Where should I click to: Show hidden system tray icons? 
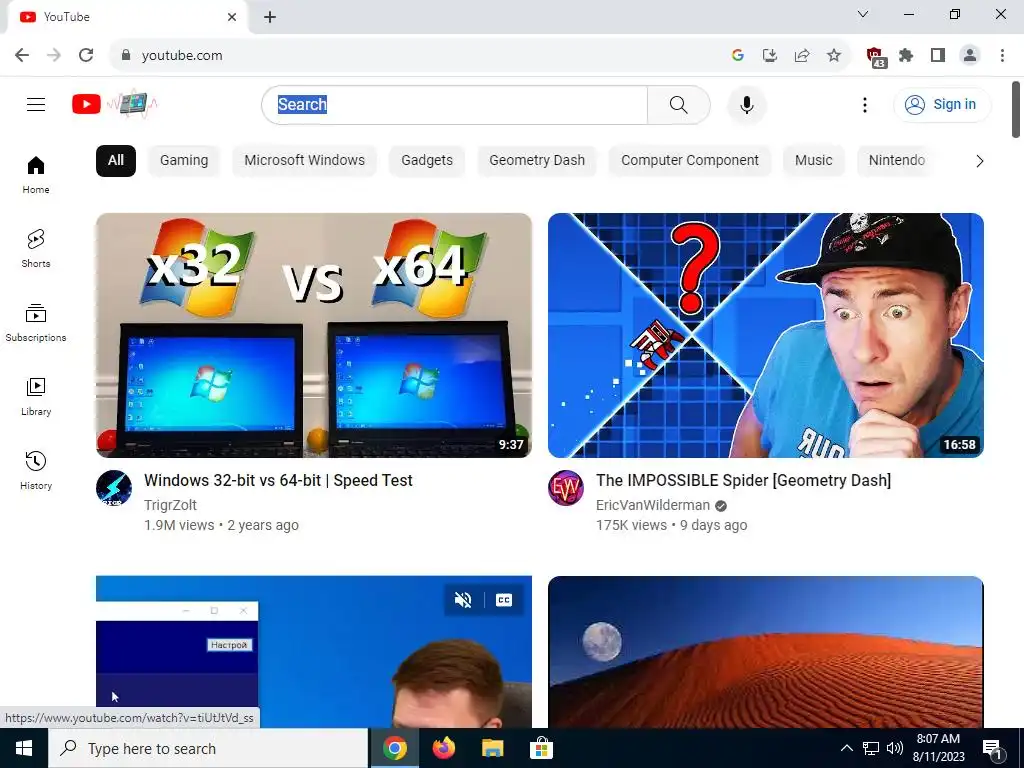tap(846, 748)
